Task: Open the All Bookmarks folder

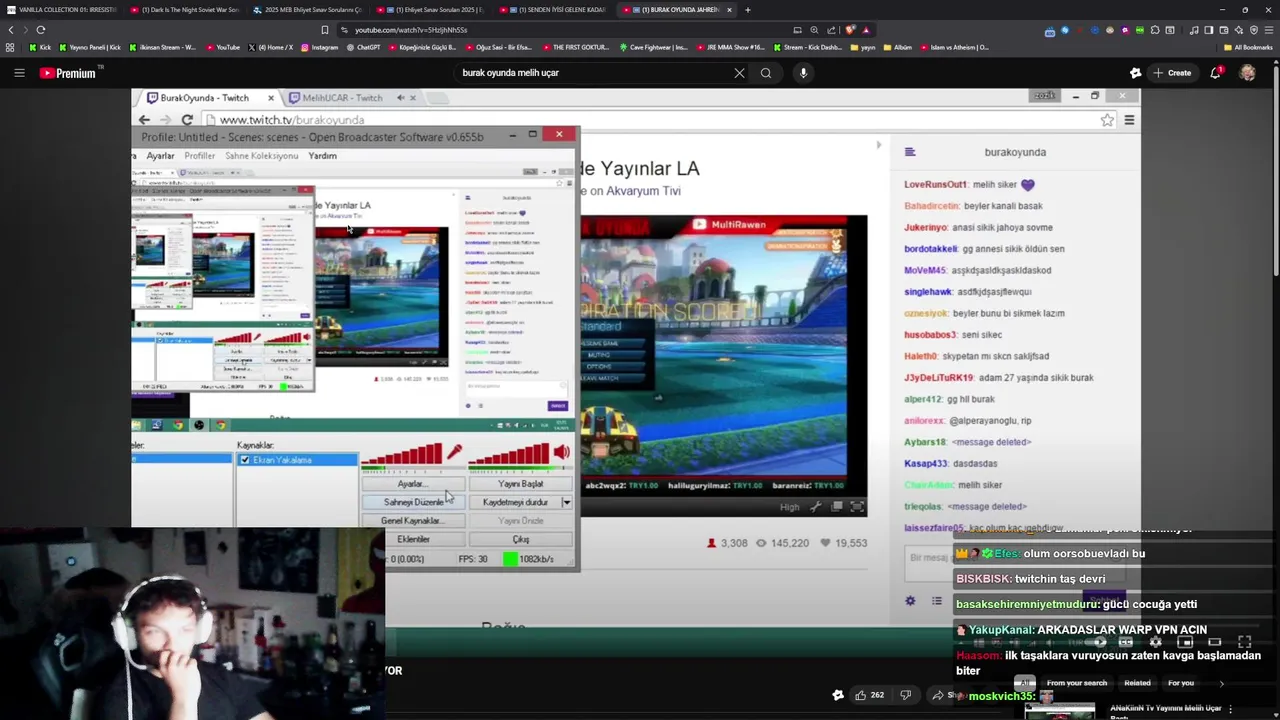Action: click(x=1248, y=47)
